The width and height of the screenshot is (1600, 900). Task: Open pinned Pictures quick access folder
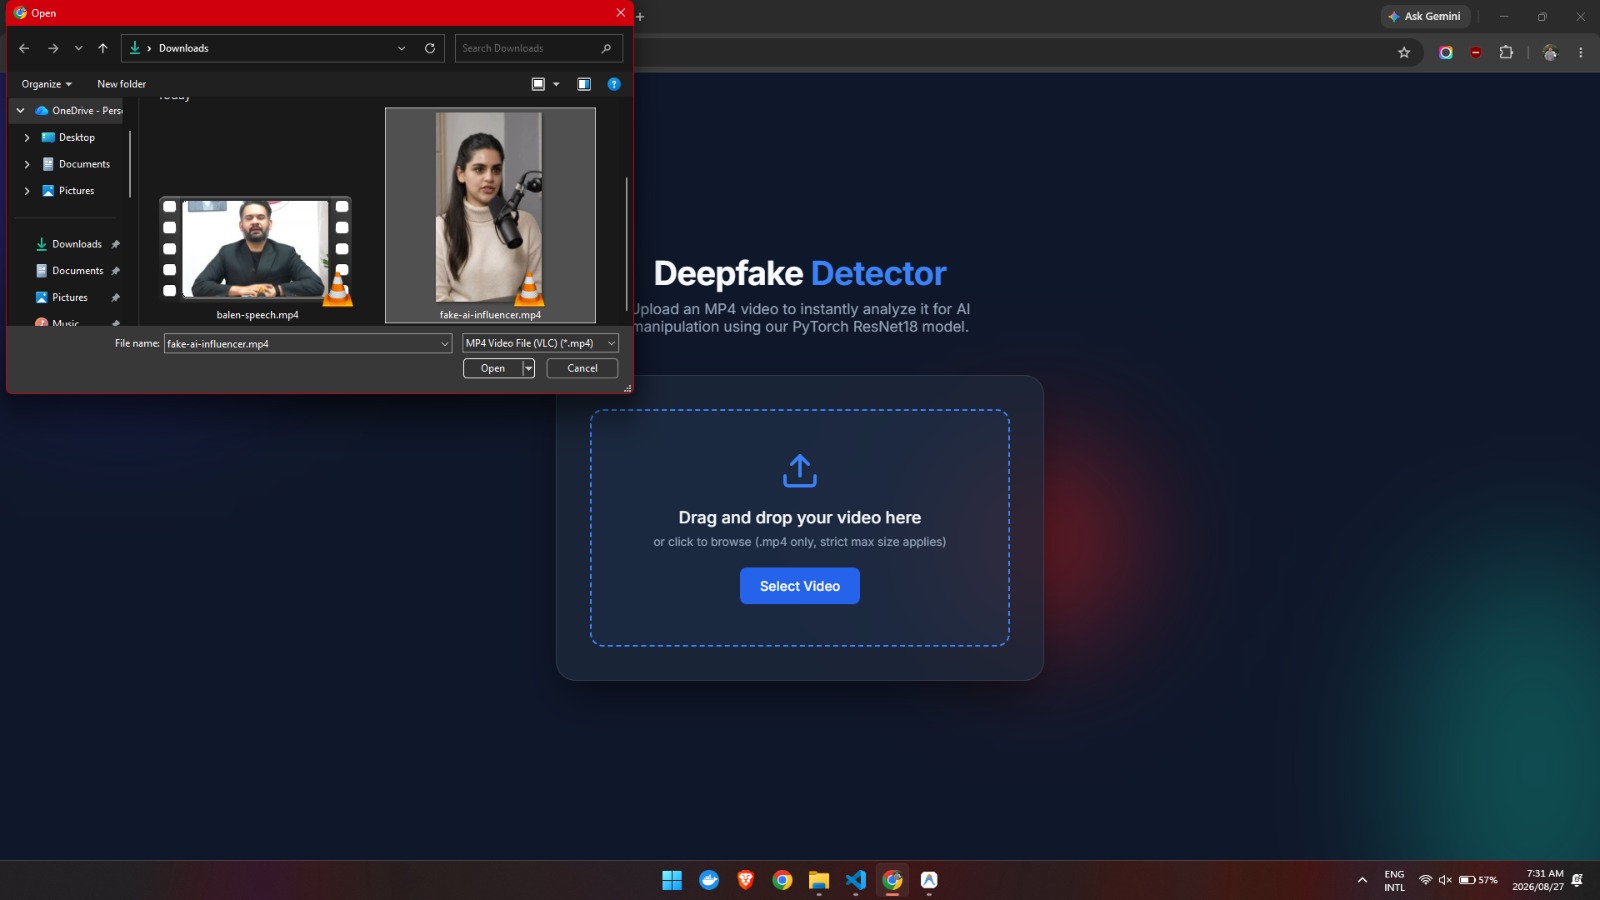point(70,298)
